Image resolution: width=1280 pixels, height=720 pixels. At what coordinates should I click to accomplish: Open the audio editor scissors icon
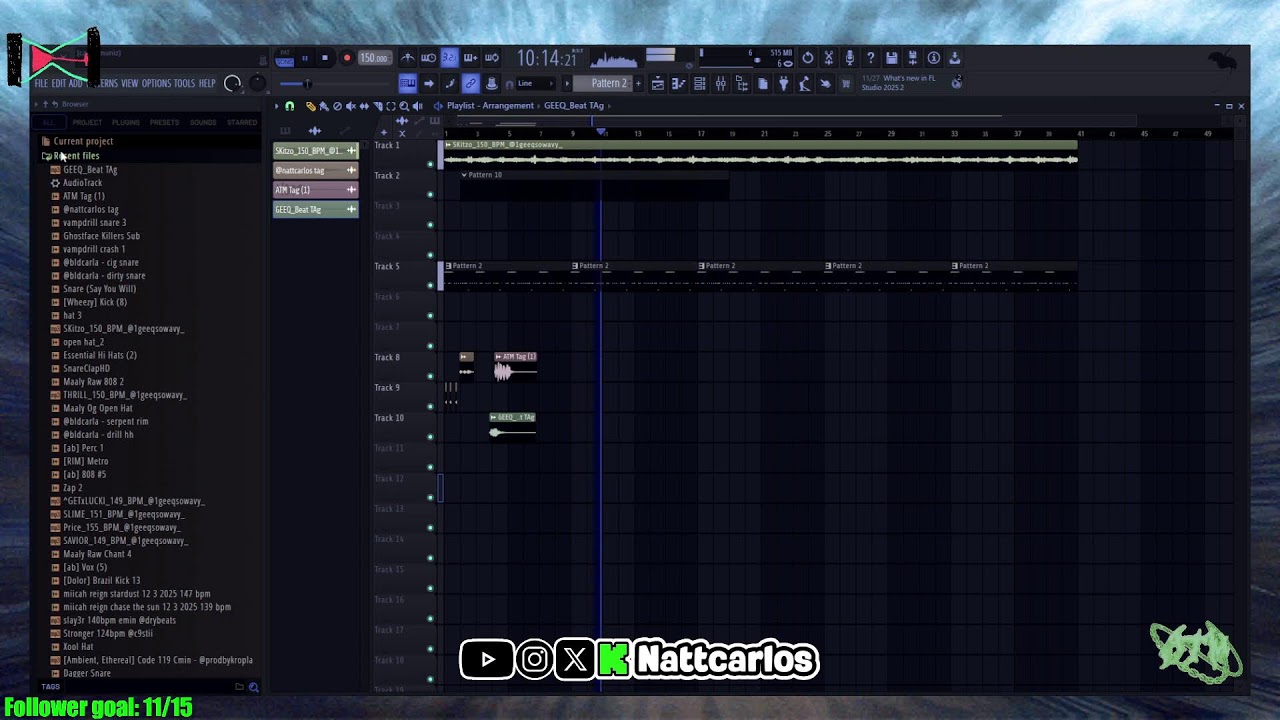coord(829,58)
